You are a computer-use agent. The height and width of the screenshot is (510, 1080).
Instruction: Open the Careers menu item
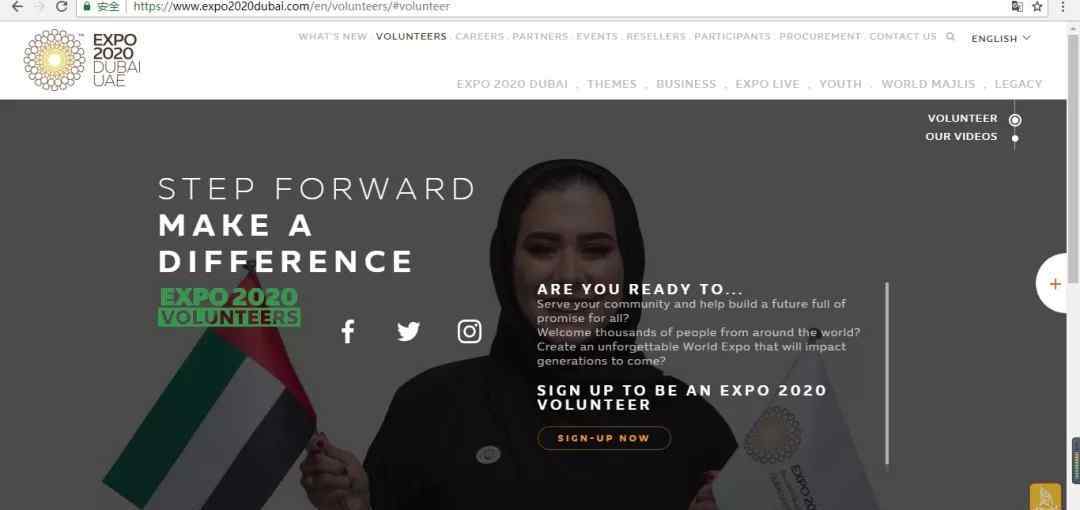479,37
